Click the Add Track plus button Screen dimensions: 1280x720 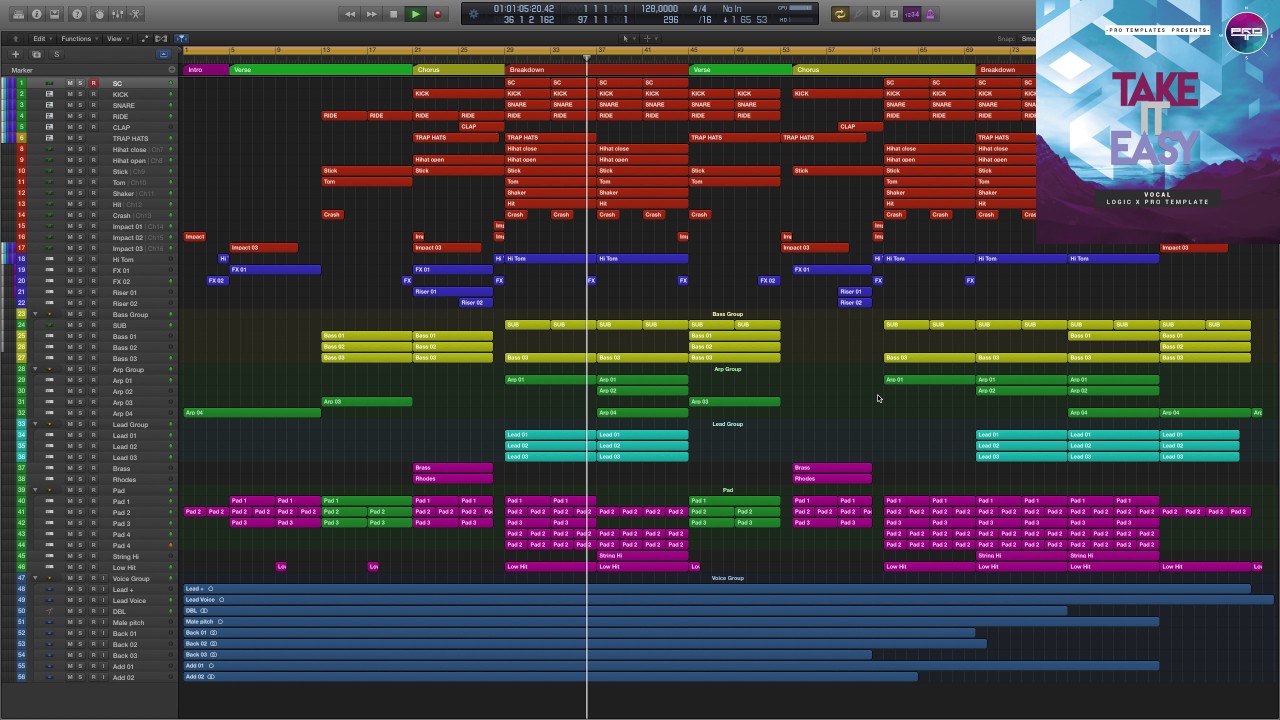(x=15, y=54)
